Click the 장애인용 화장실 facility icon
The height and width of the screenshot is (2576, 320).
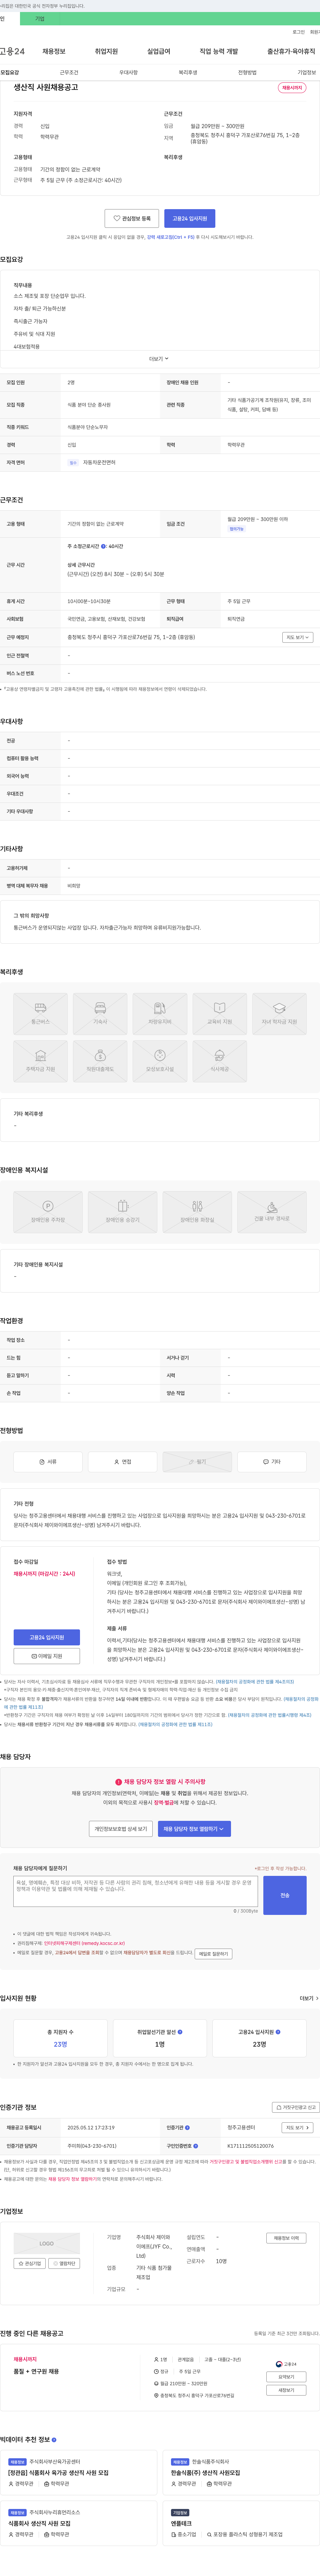point(197,1212)
